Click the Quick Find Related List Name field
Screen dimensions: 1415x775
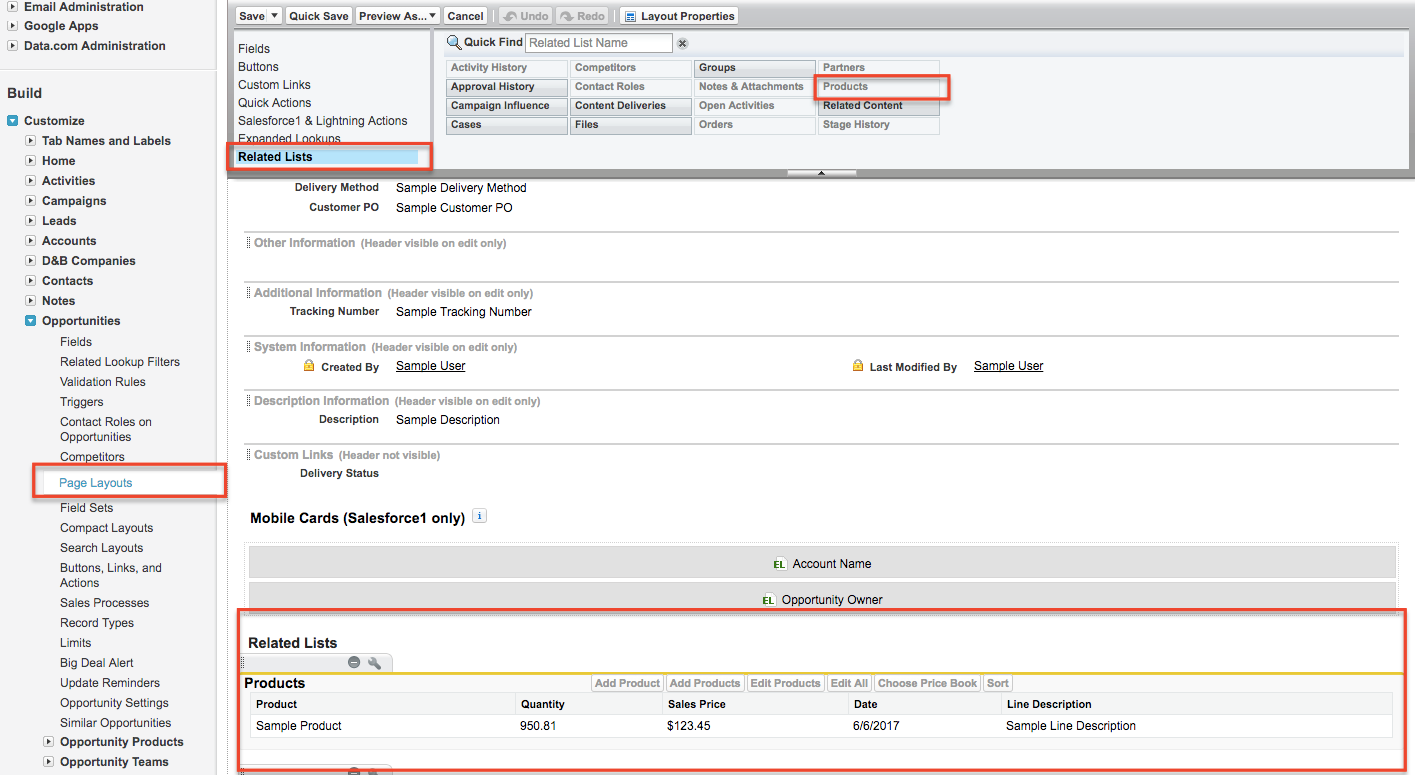click(598, 43)
